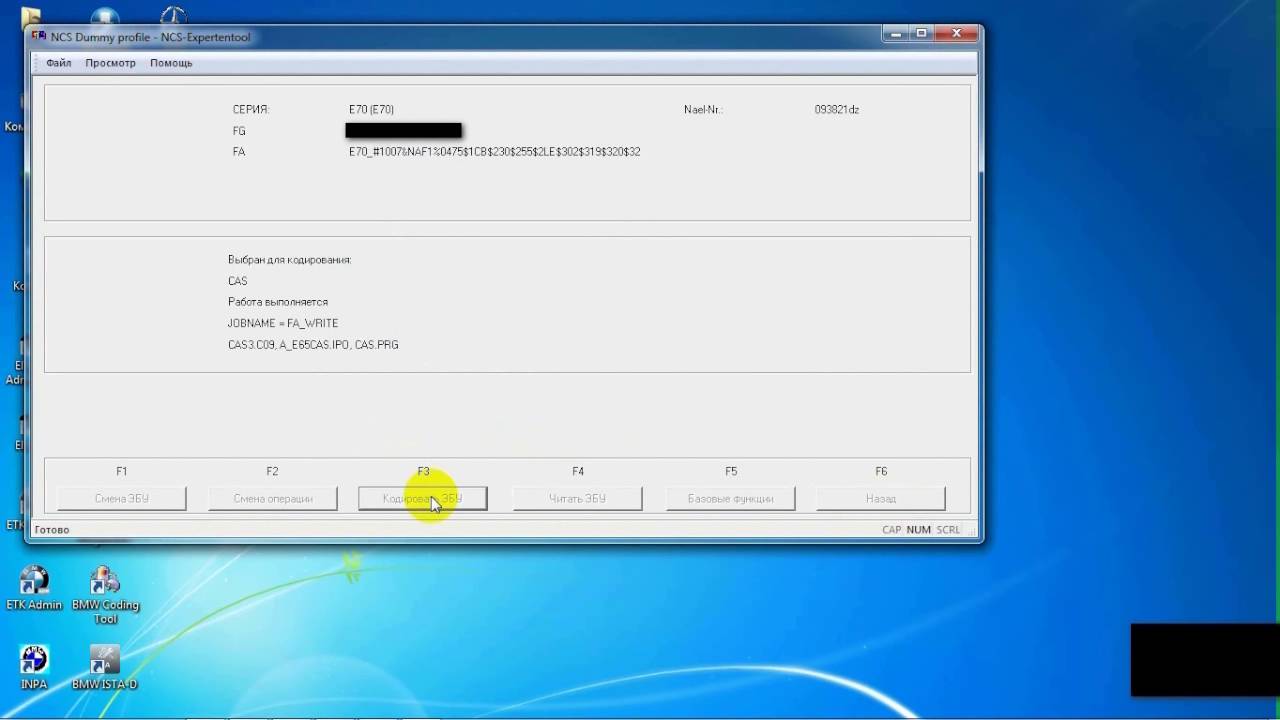Click the NUM indicator in the status bar

click(919, 530)
